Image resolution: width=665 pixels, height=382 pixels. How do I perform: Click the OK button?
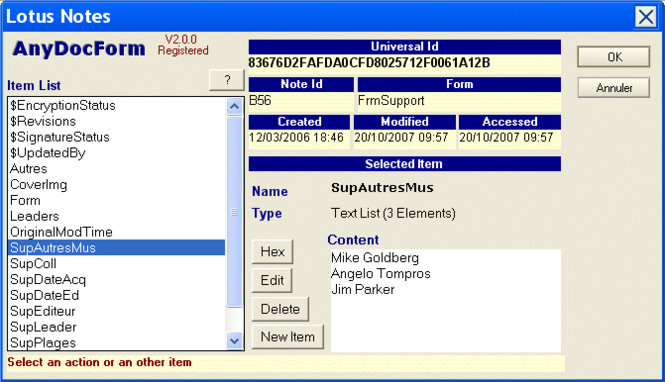click(614, 57)
